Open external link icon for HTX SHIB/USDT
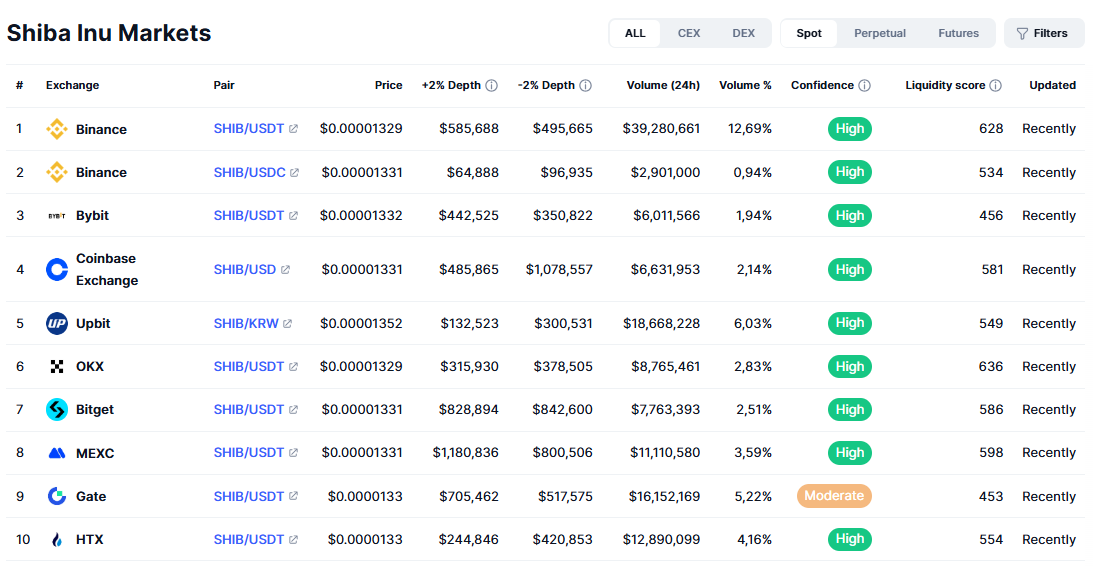1097x567 pixels. point(293,540)
